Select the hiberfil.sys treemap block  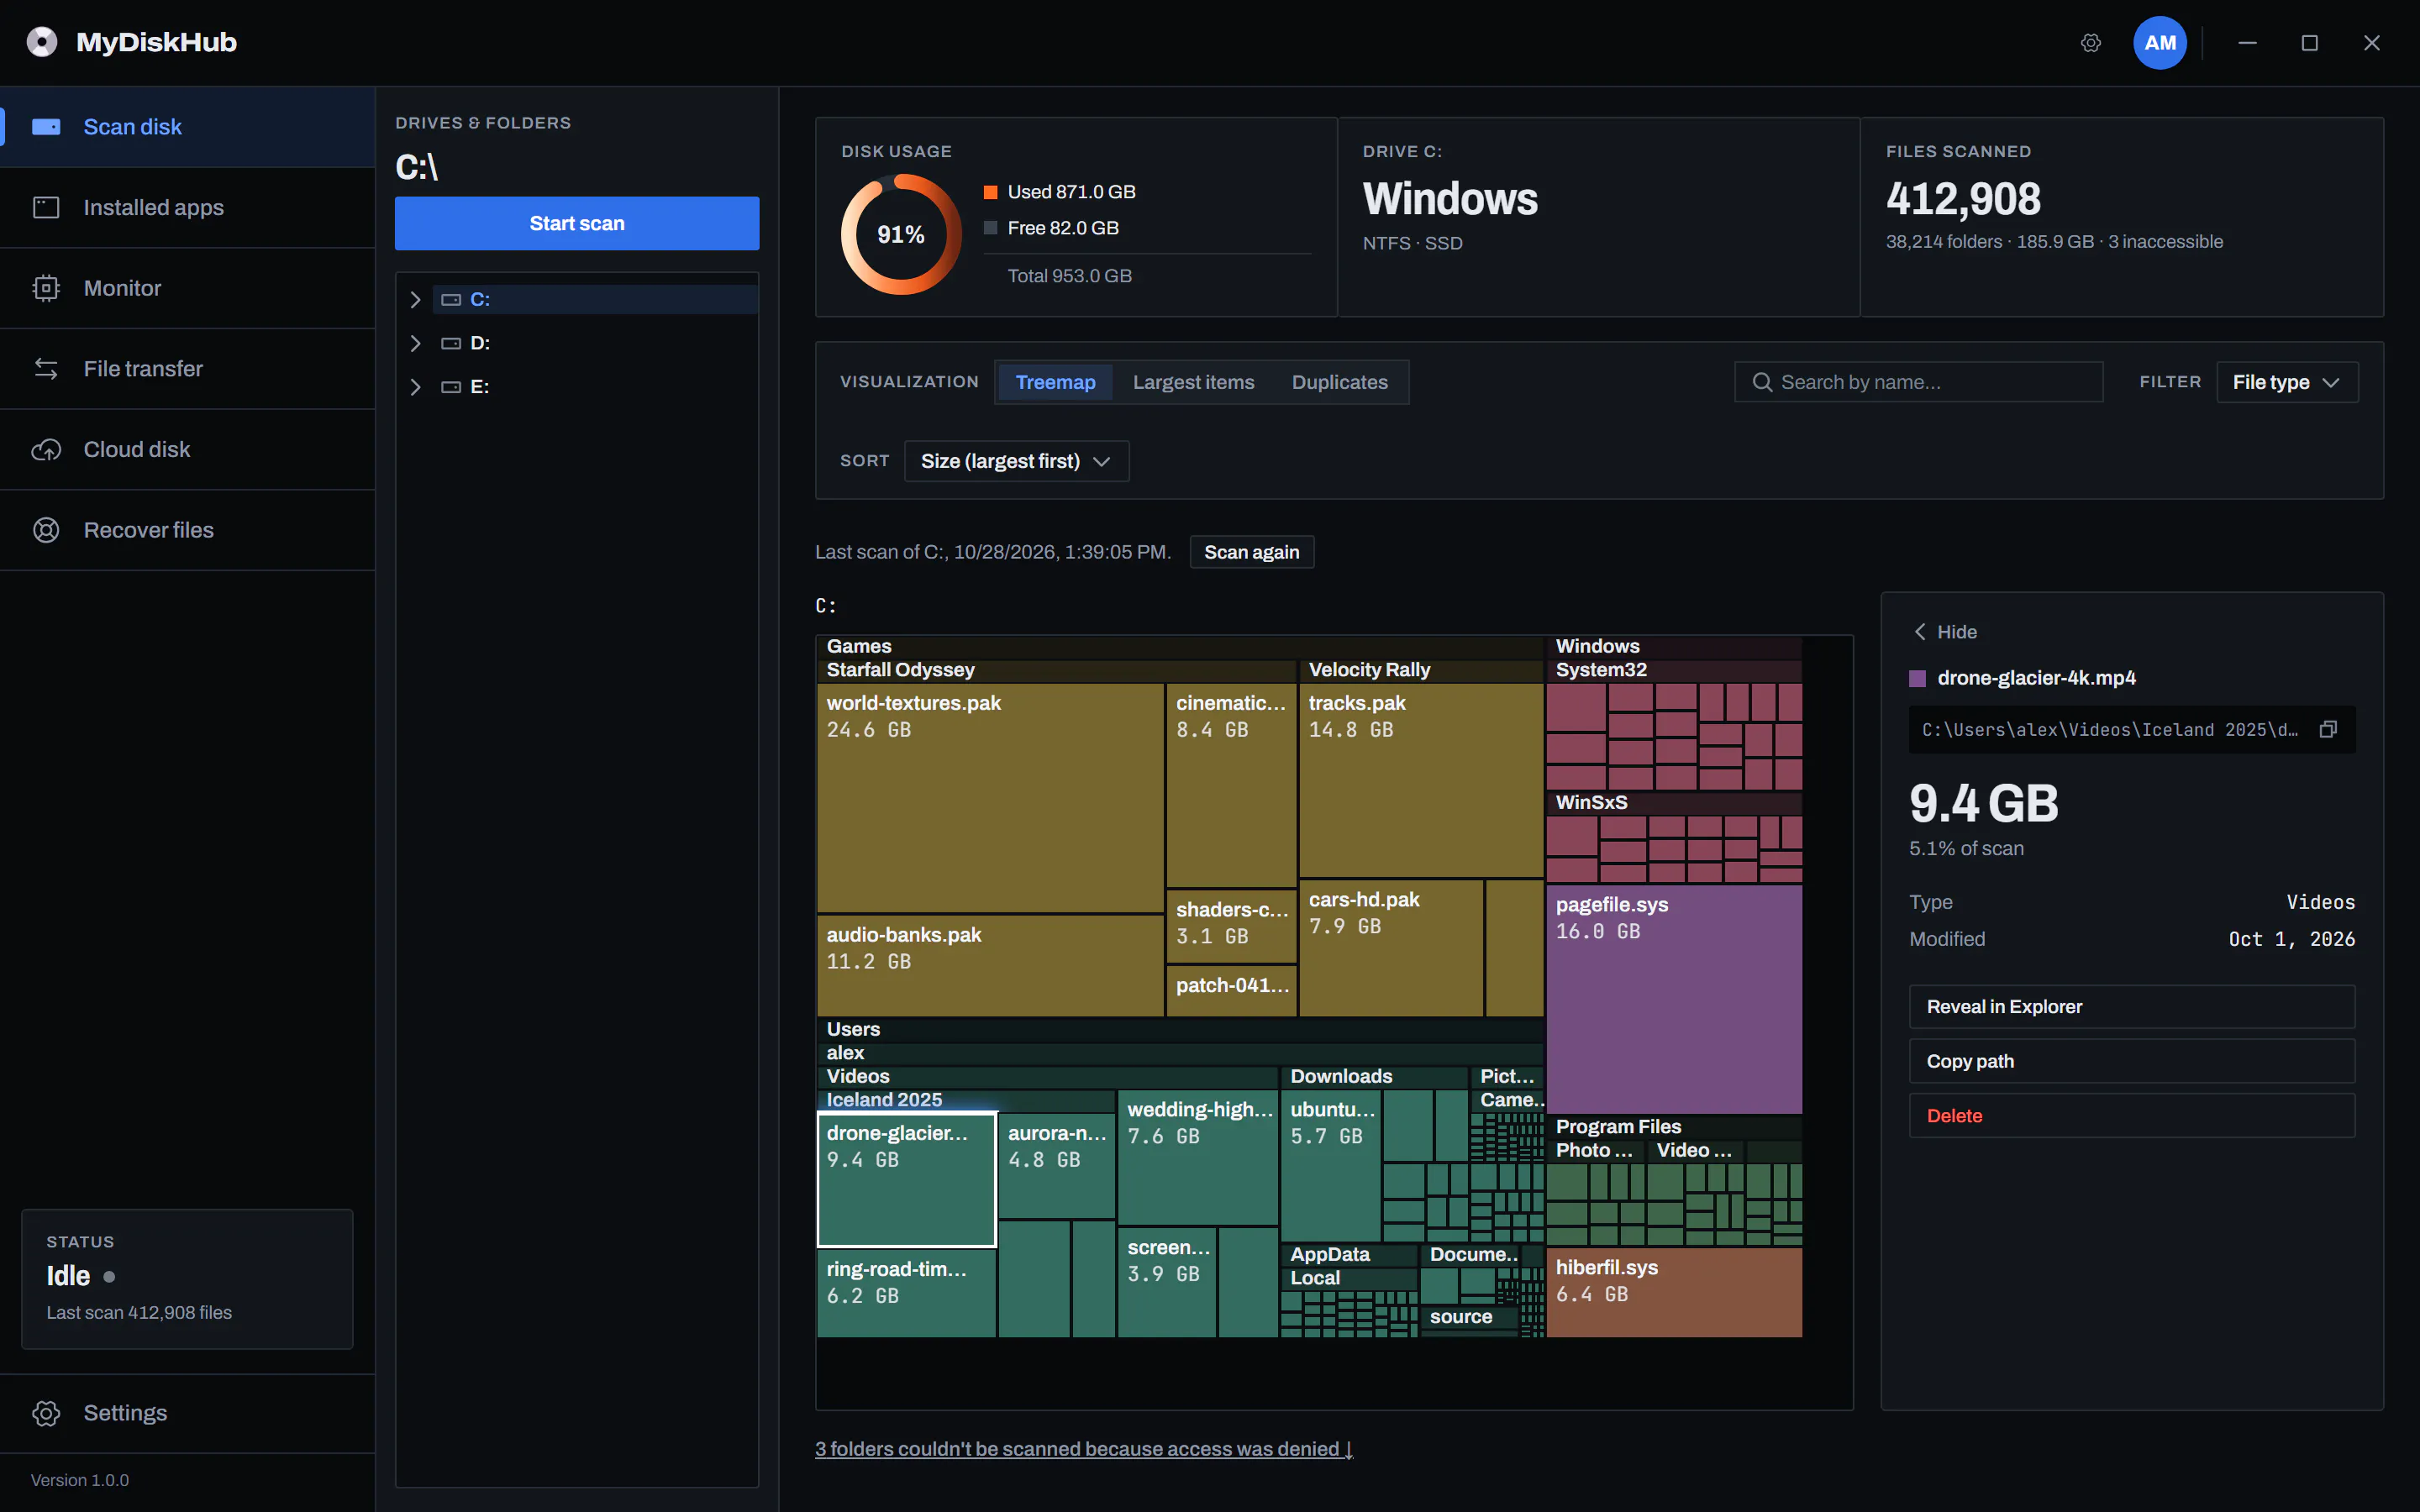1674,1292
